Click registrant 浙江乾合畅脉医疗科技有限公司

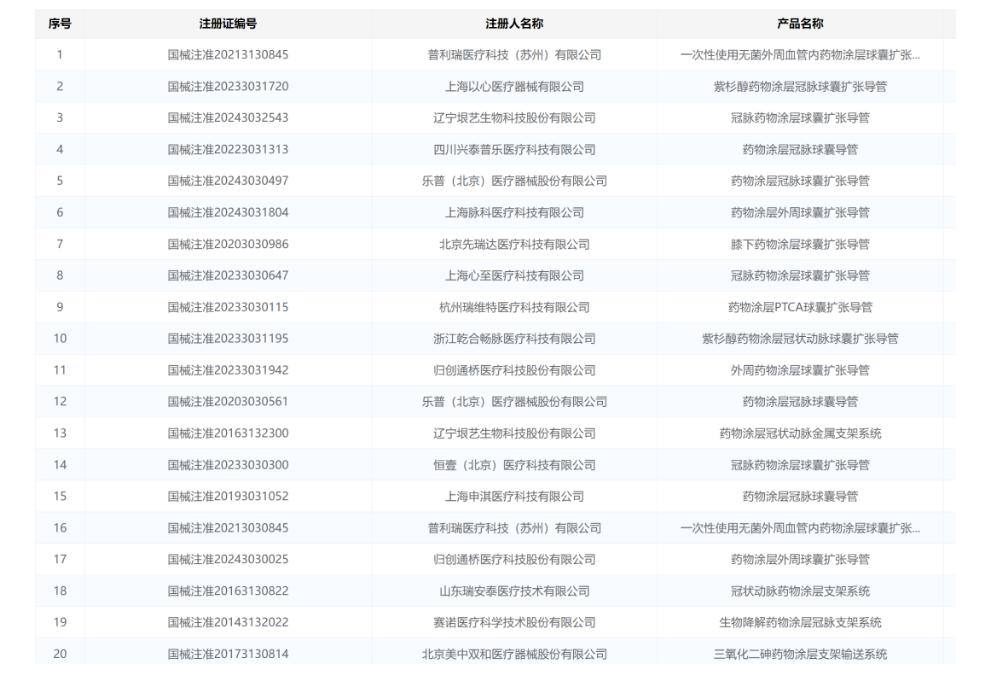point(514,338)
